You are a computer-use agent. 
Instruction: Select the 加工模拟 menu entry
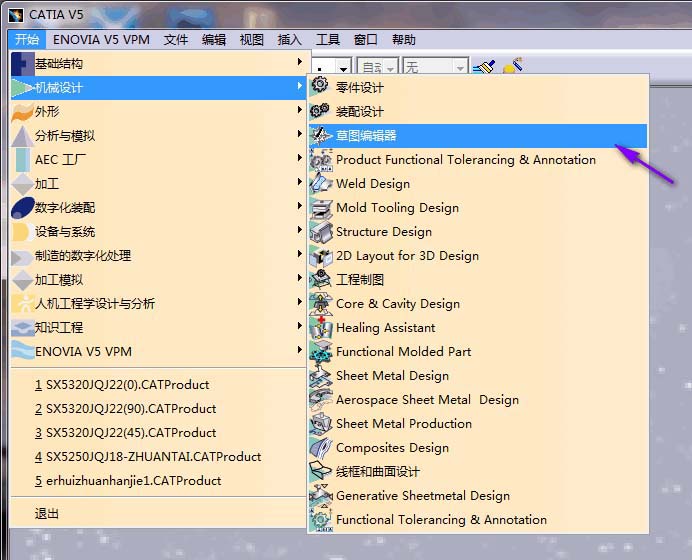coord(158,280)
